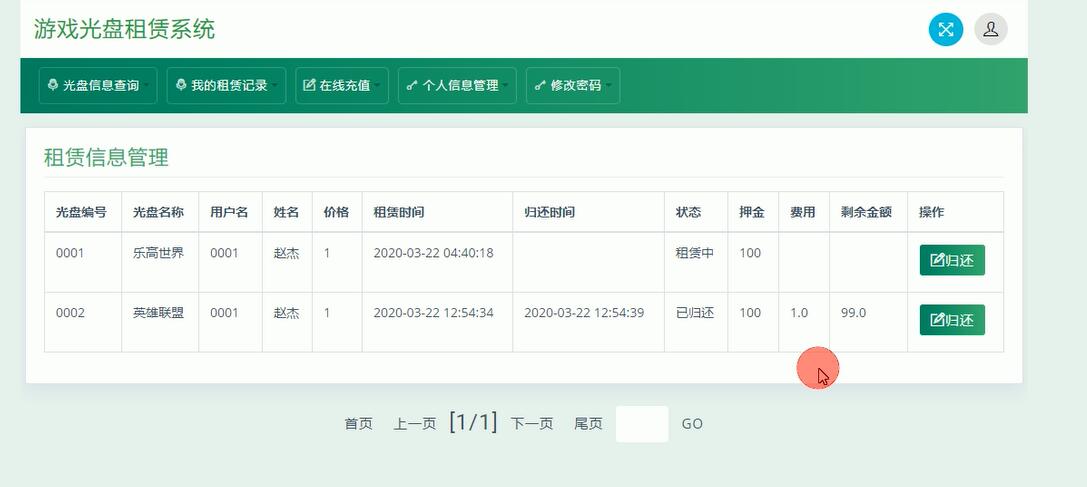This screenshot has height=487, width=1087.
Task: Go to 首页 first page link
Action: [x=358, y=424]
